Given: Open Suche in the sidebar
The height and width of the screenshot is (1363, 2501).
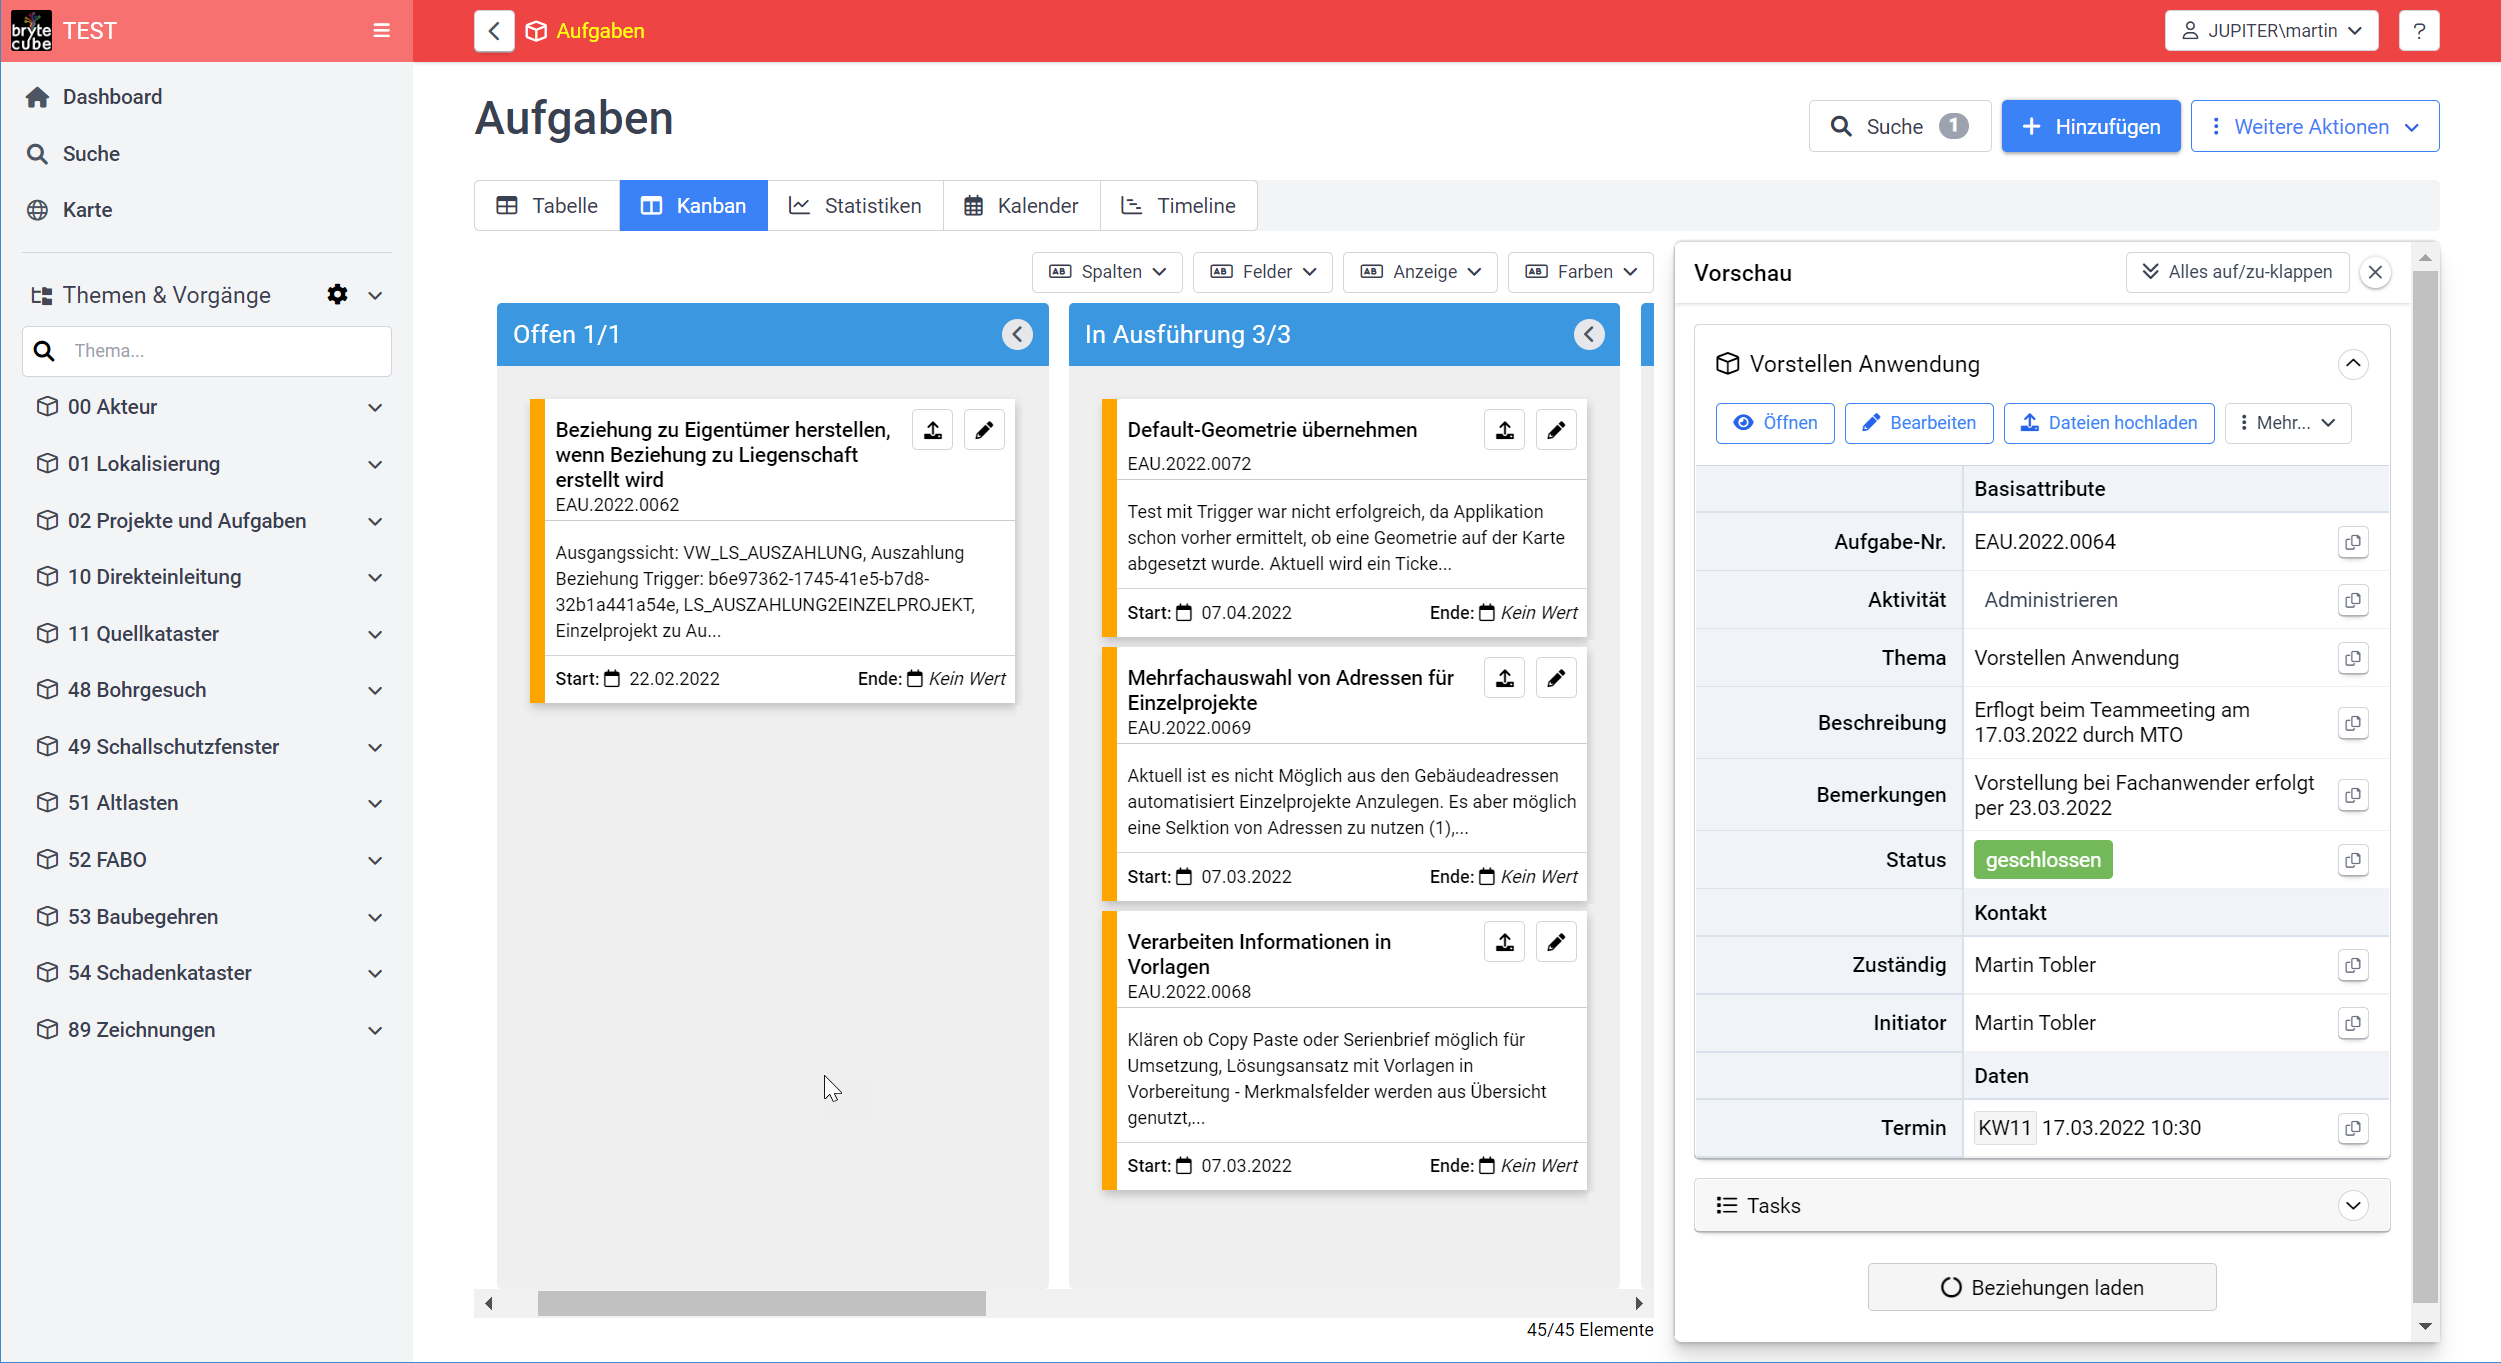Looking at the screenshot, I should pos(91,154).
